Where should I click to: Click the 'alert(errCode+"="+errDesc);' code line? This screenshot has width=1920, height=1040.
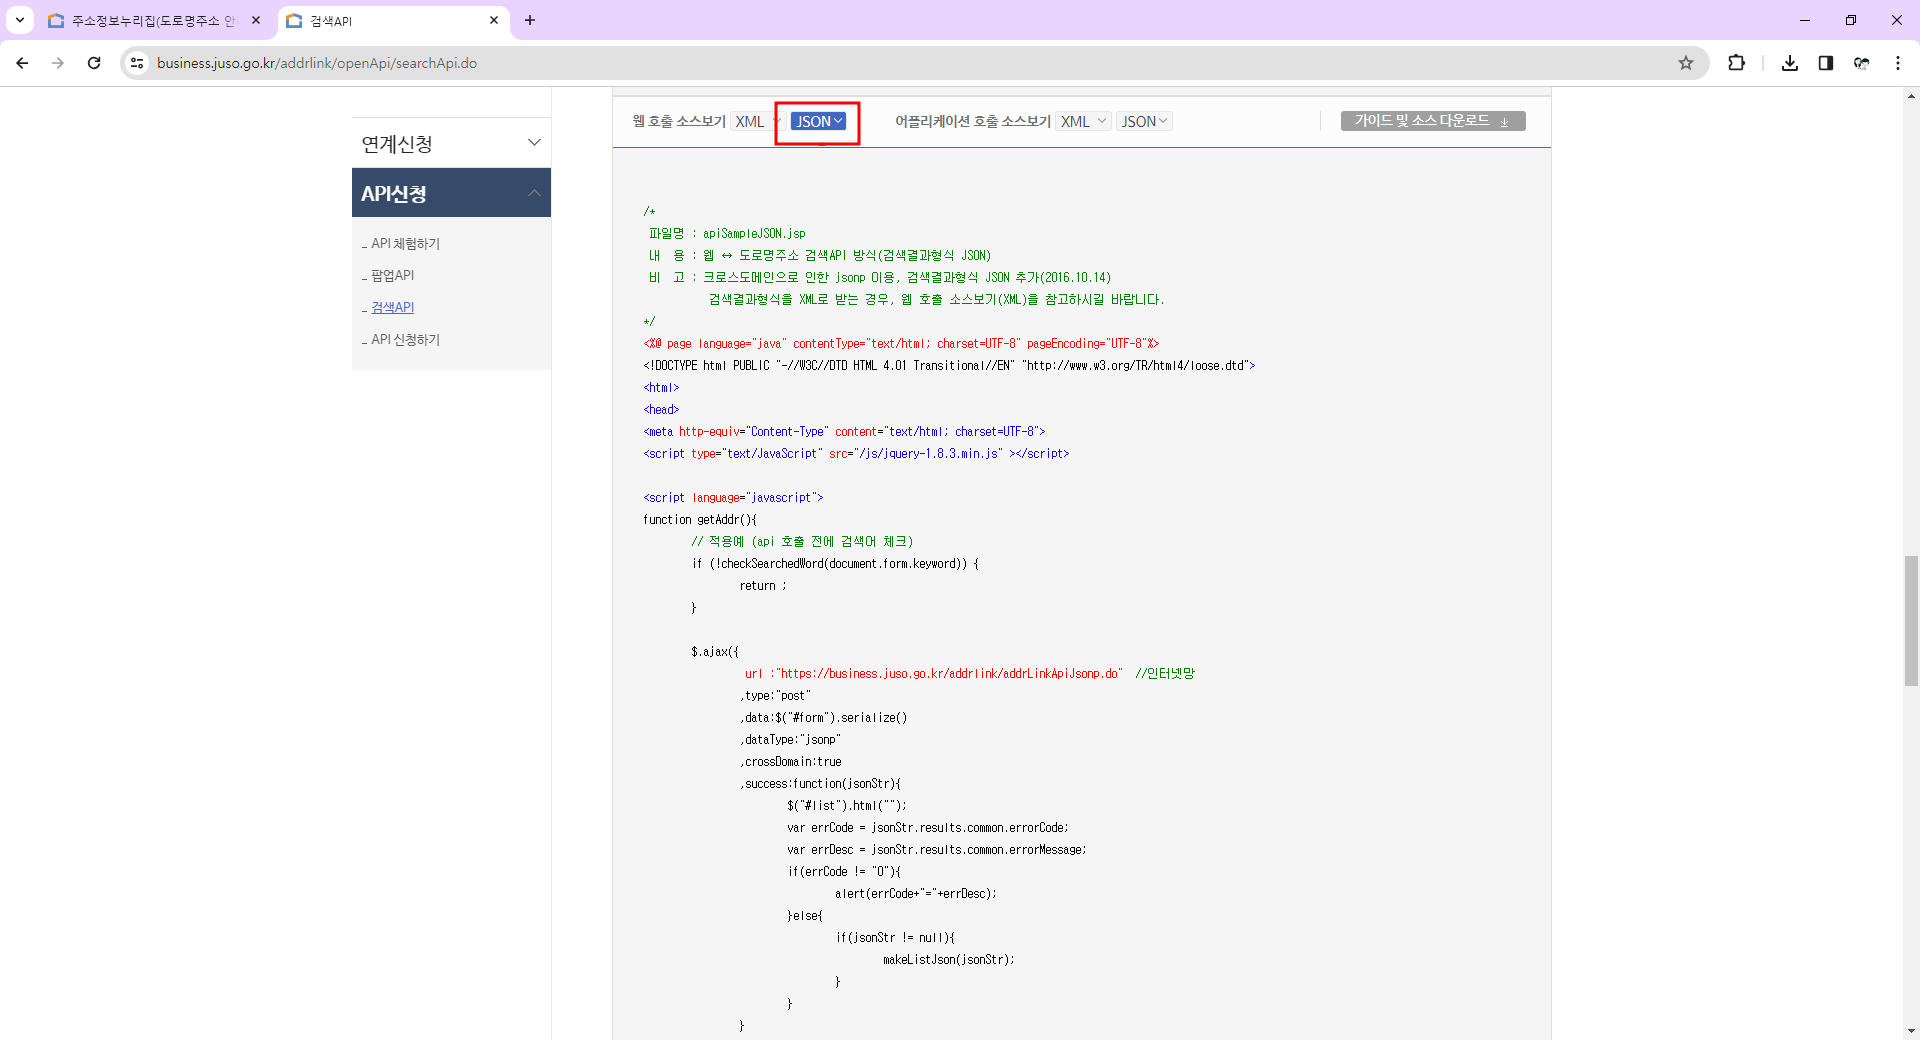(x=916, y=894)
